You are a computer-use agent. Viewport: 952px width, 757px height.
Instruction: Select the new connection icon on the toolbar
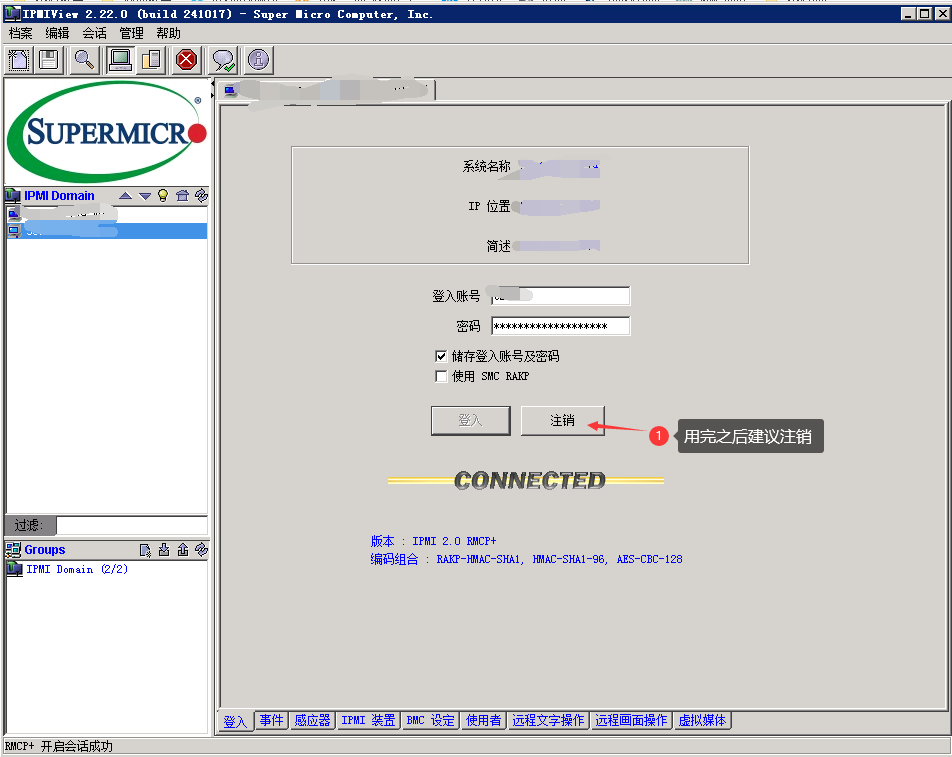pos(18,60)
